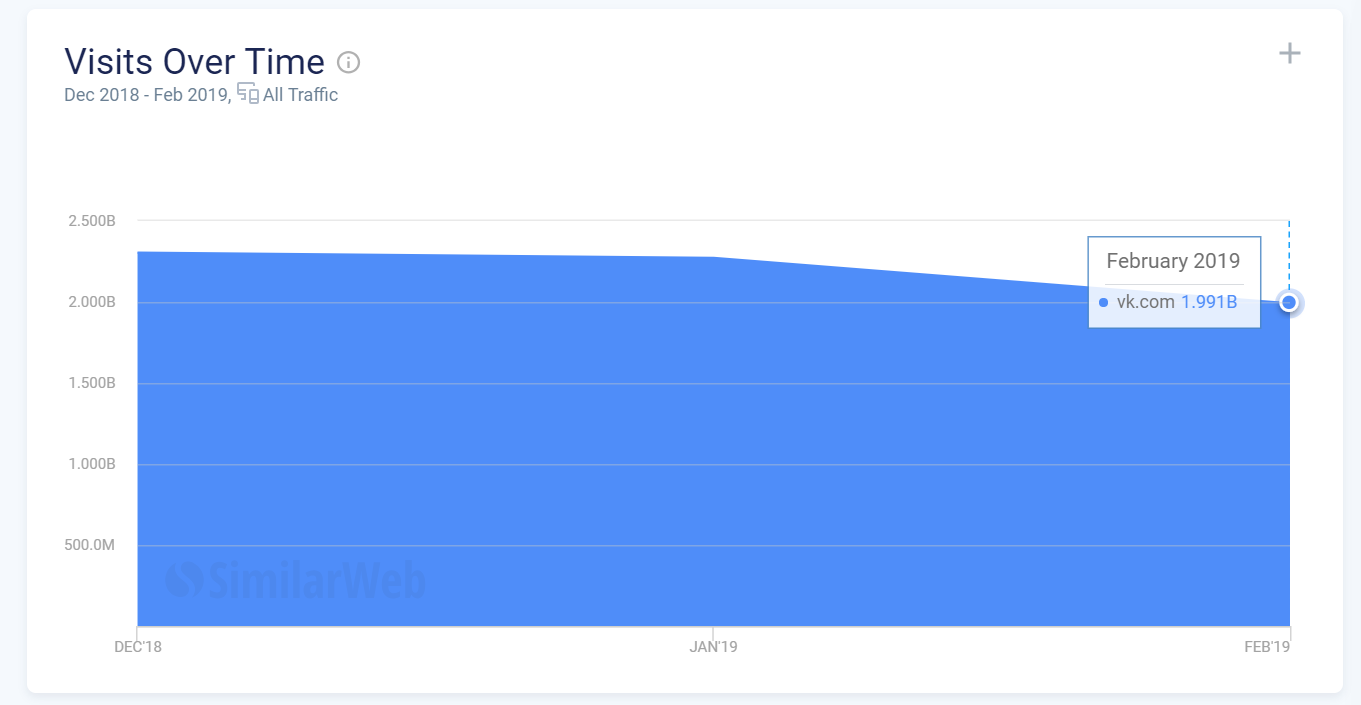The width and height of the screenshot is (1361, 705).
Task: Click the JAN'19 axis label
Action: point(713,647)
